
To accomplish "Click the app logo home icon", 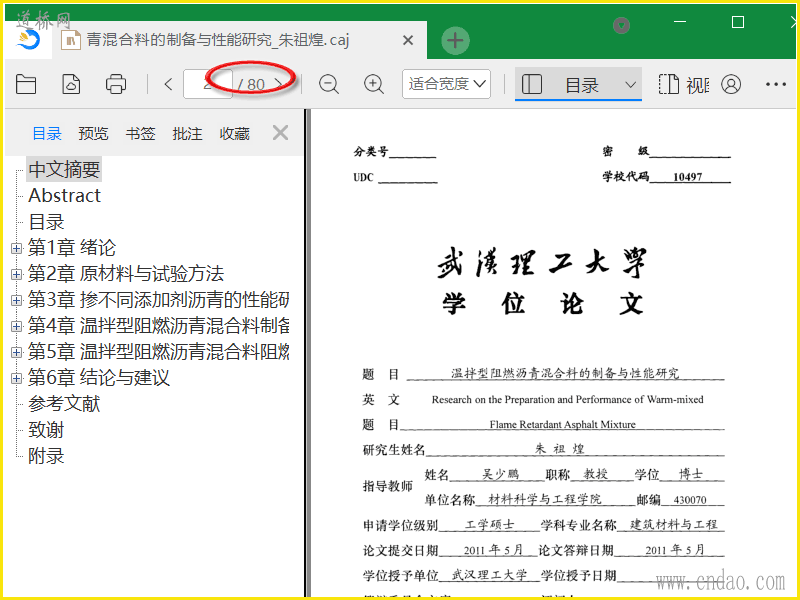I will click(29, 40).
